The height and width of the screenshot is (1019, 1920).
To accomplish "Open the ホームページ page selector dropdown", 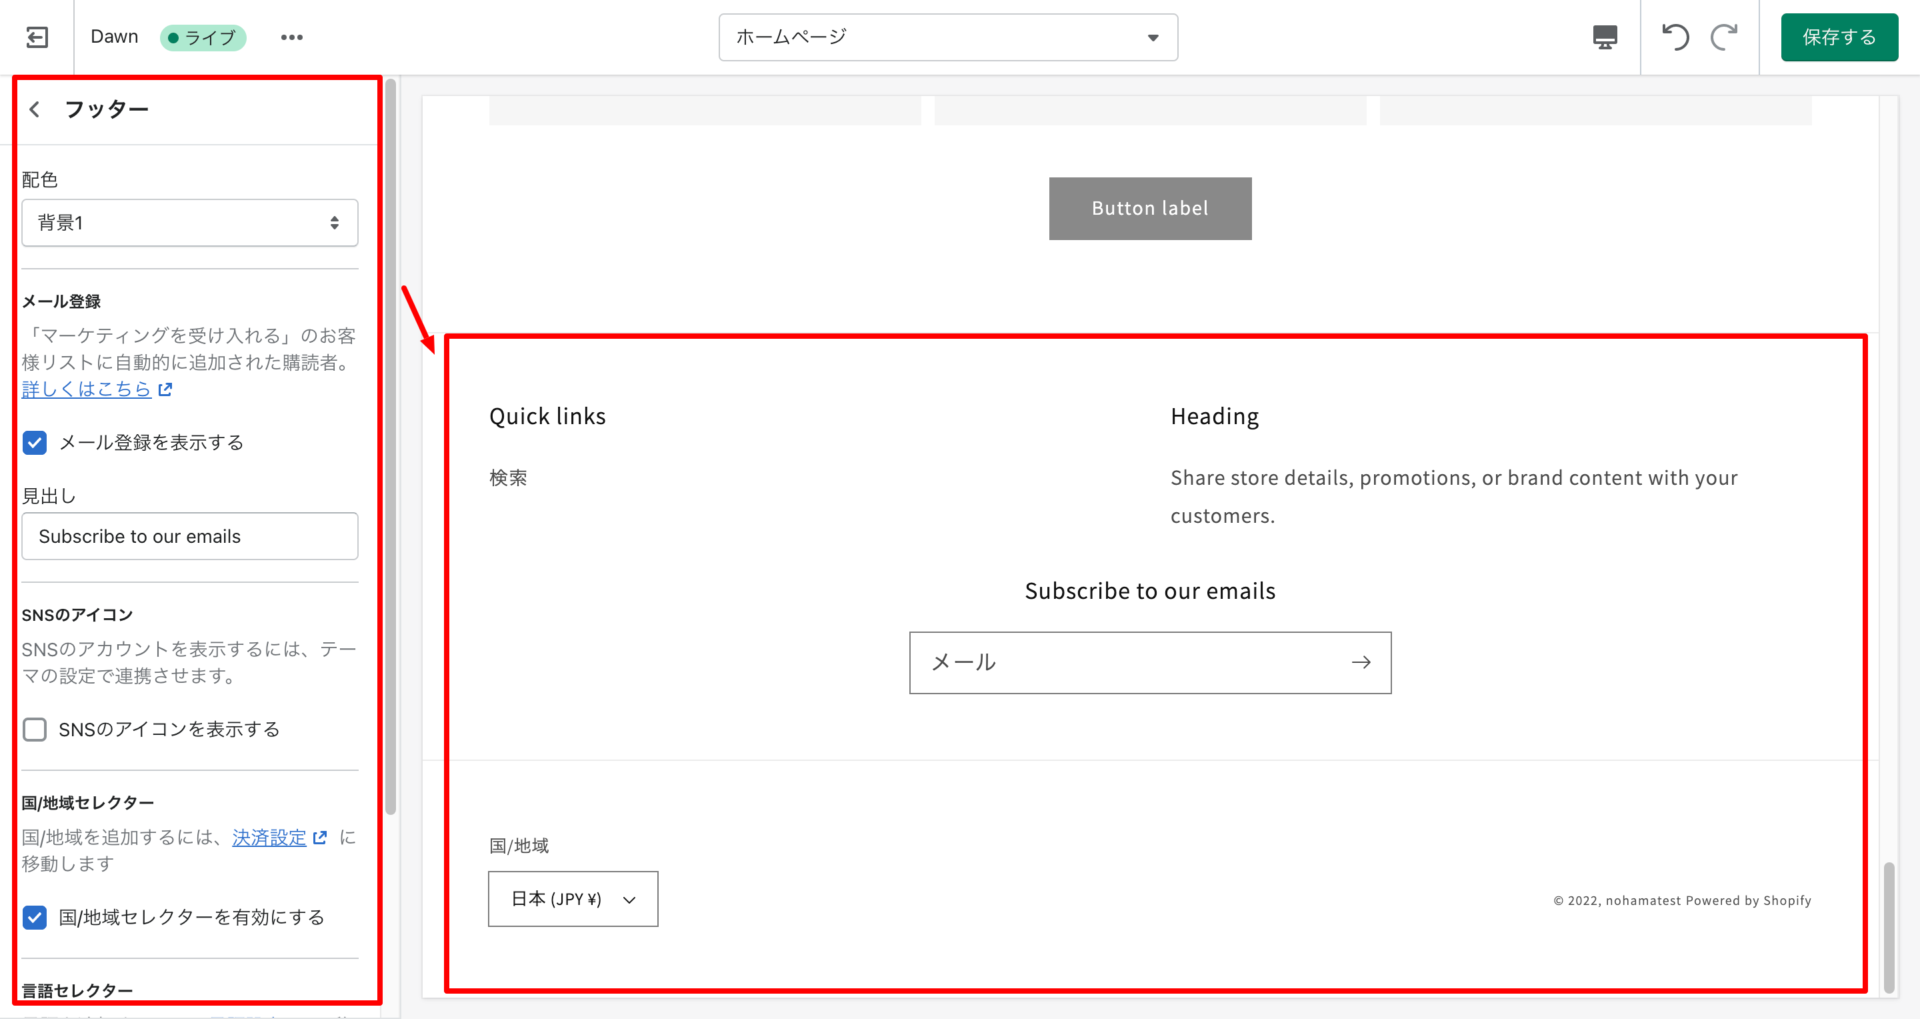I will [947, 37].
